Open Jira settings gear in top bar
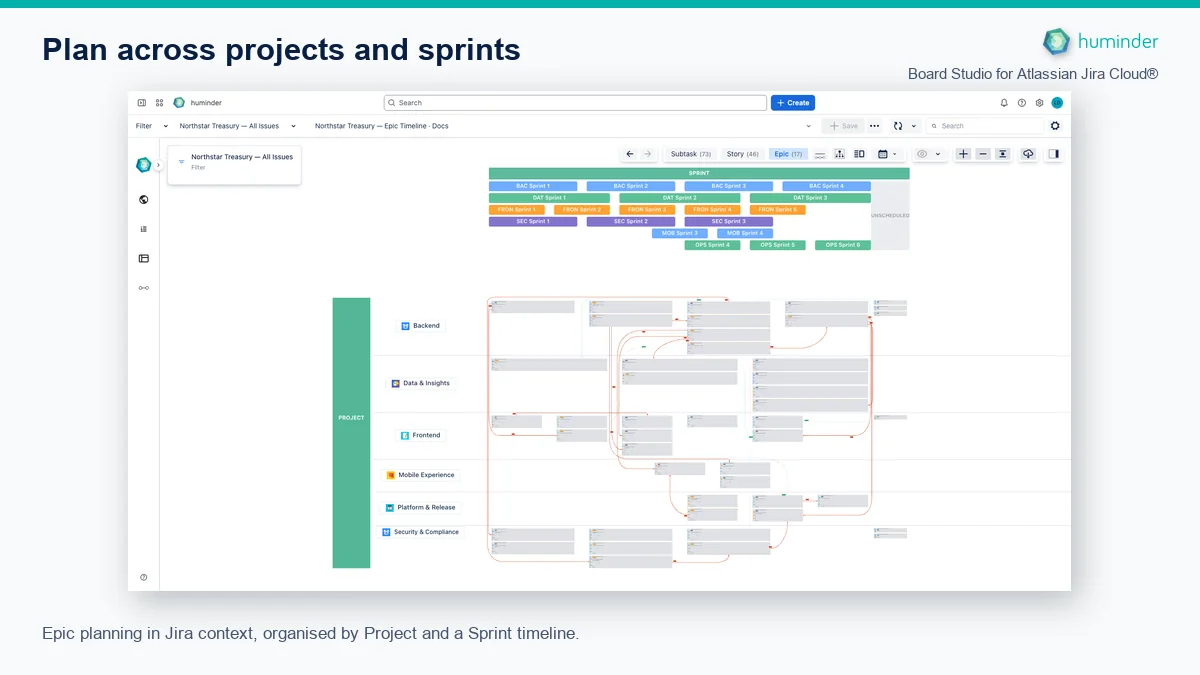Image resolution: width=1200 pixels, height=675 pixels. point(1039,103)
